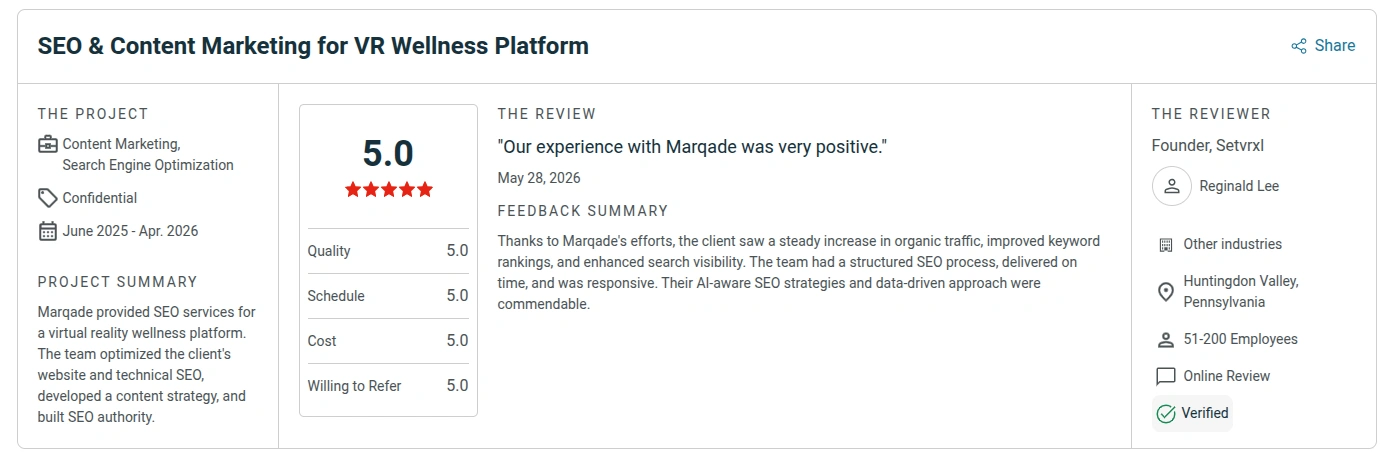Click the Share icon

pyautogui.click(x=1299, y=46)
